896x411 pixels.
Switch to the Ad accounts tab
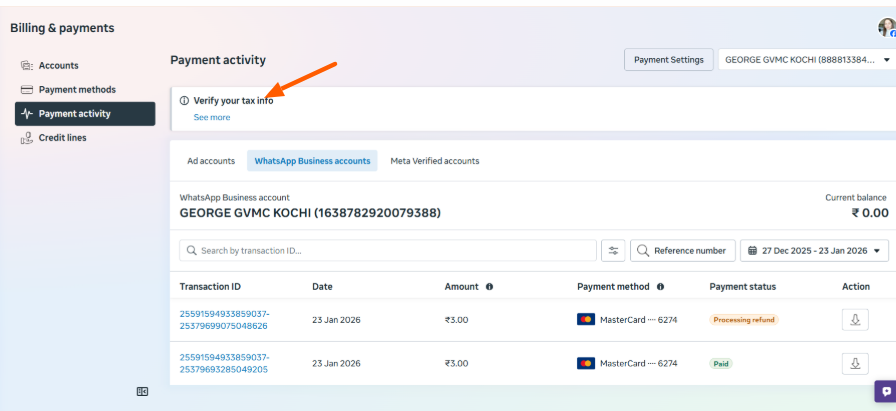211,161
